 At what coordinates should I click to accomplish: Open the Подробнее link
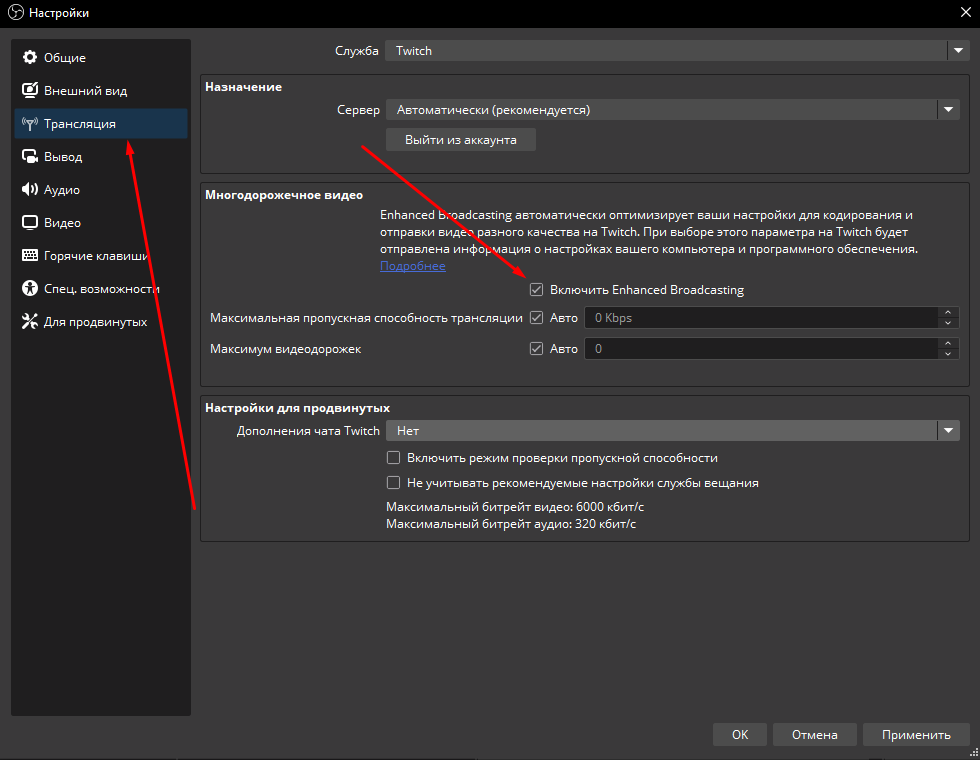tap(413, 266)
